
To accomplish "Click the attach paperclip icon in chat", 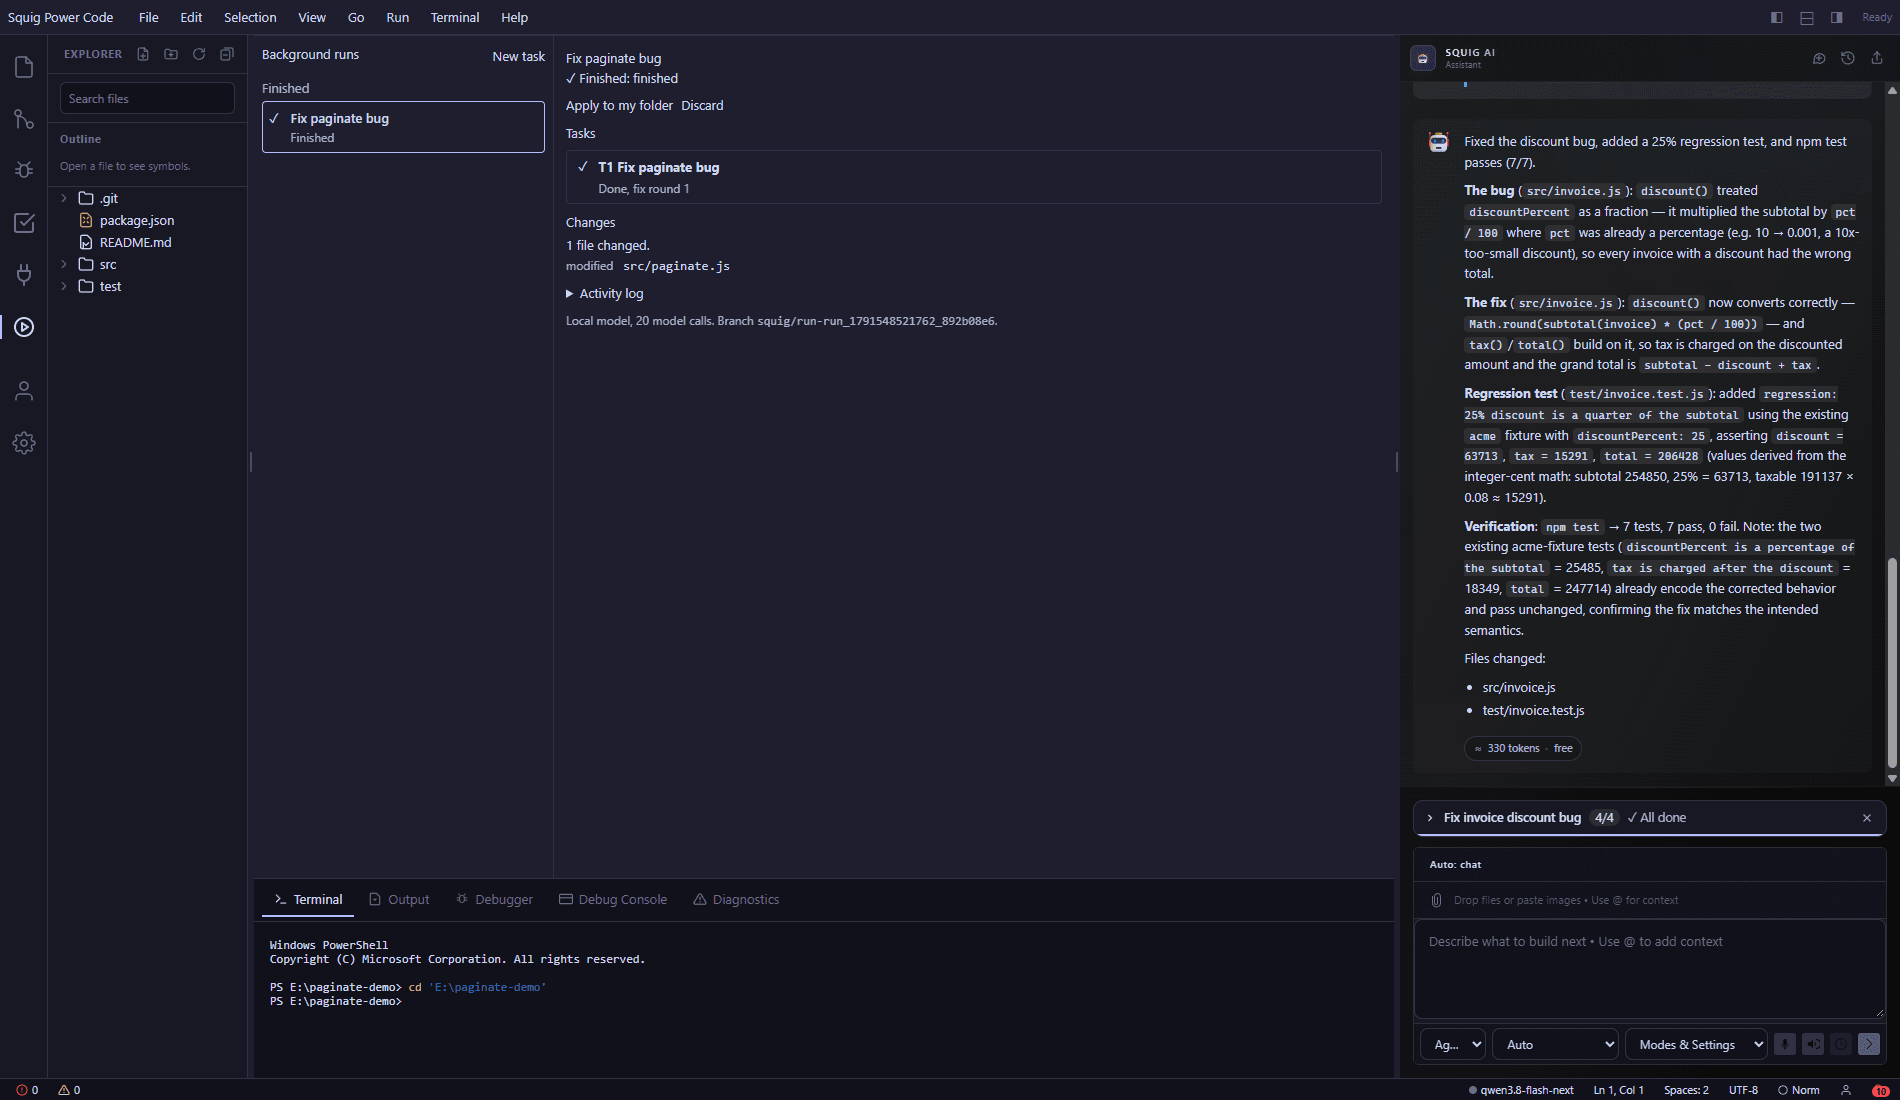I will [1436, 900].
